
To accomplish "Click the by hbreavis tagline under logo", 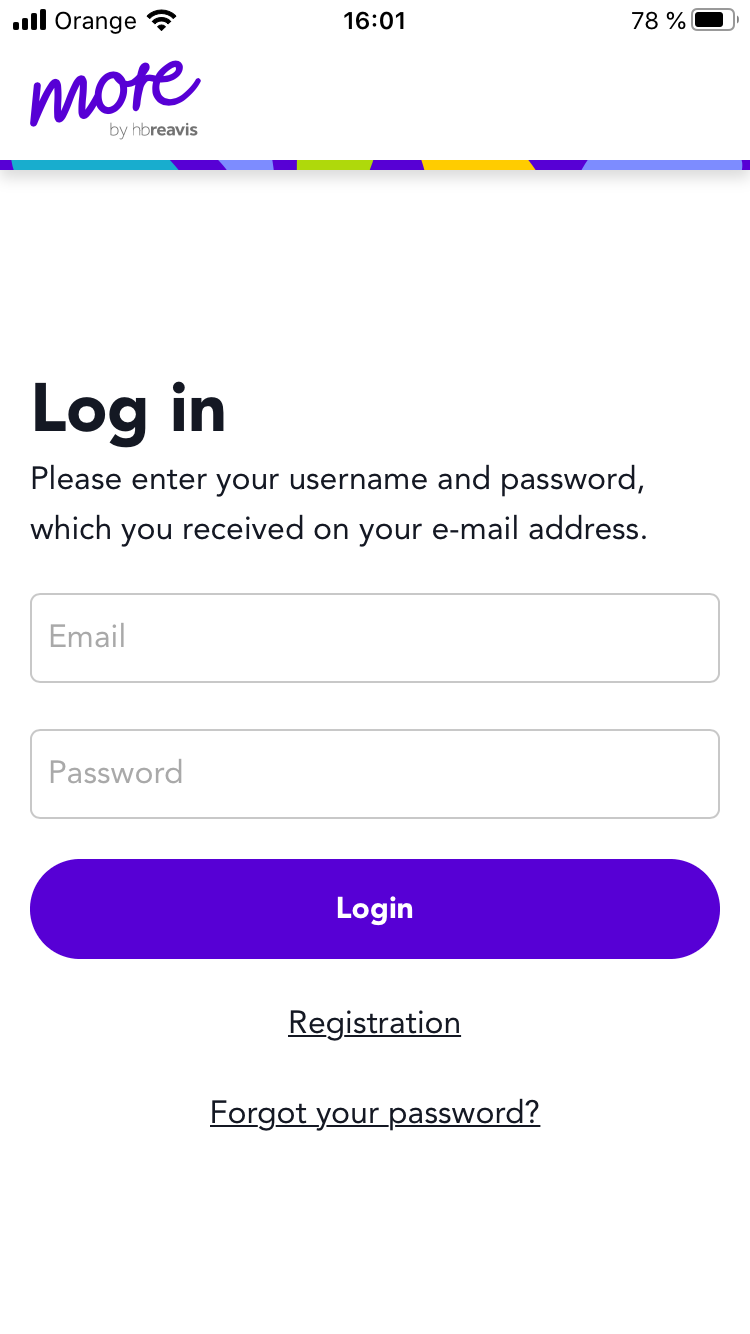I will 154,131.
